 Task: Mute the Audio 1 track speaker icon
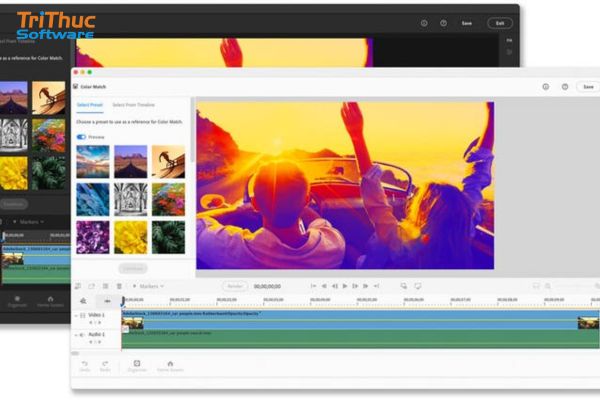tap(83, 335)
